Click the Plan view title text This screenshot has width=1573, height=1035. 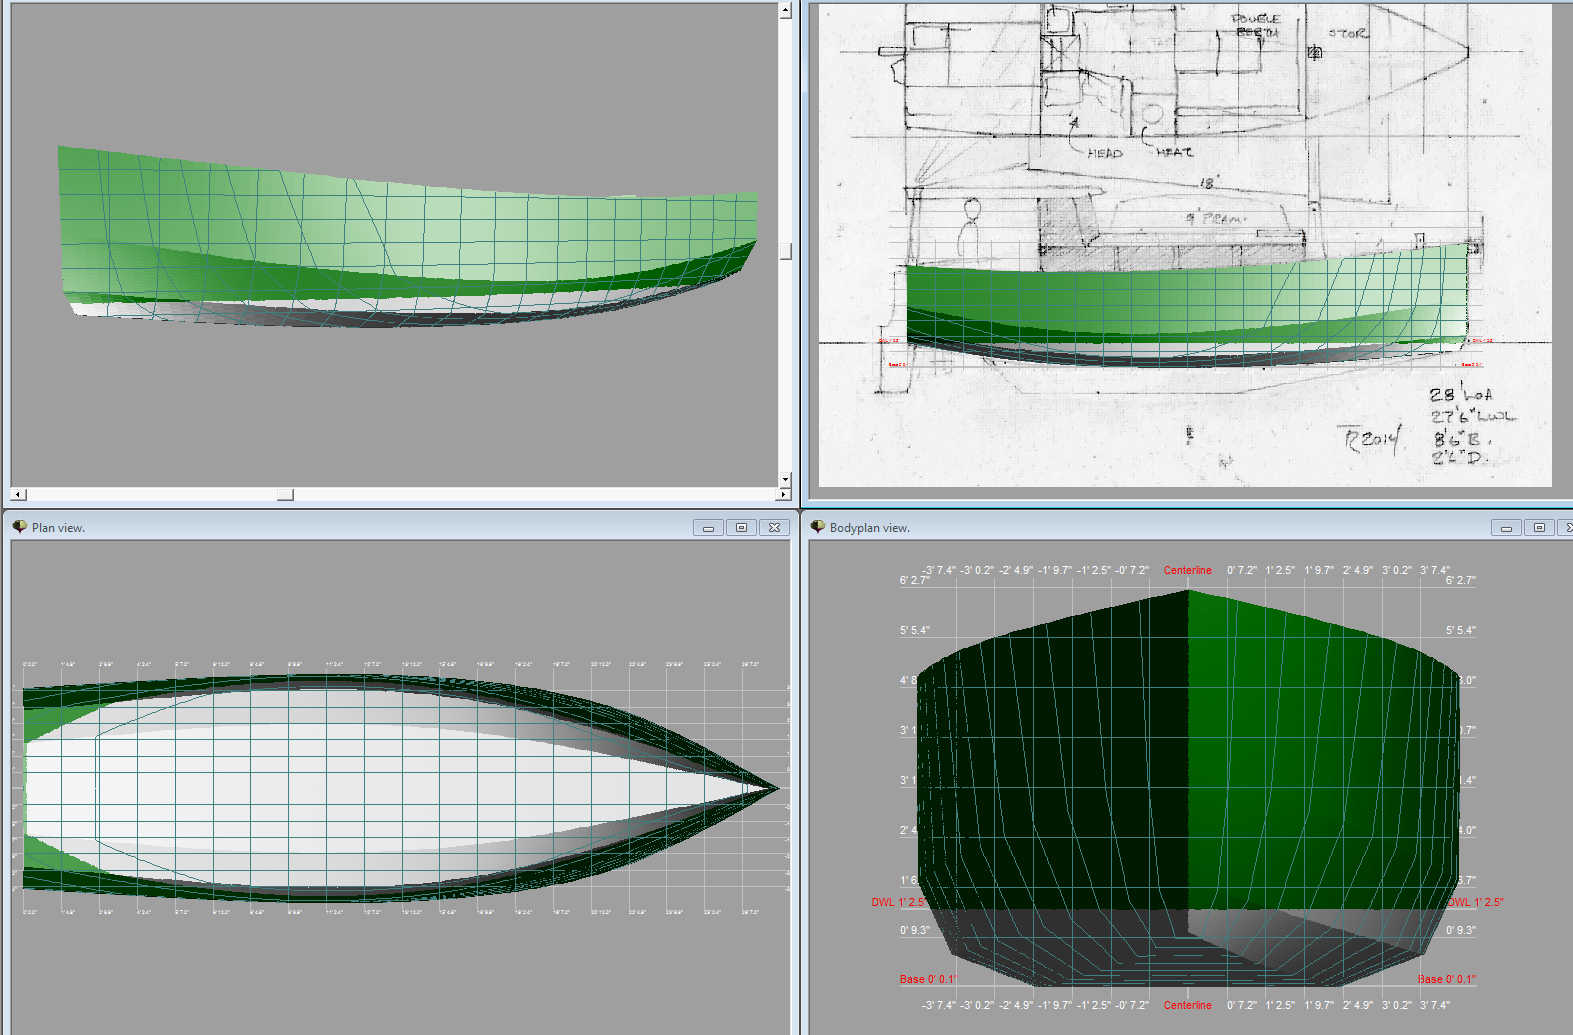tap(58, 528)
